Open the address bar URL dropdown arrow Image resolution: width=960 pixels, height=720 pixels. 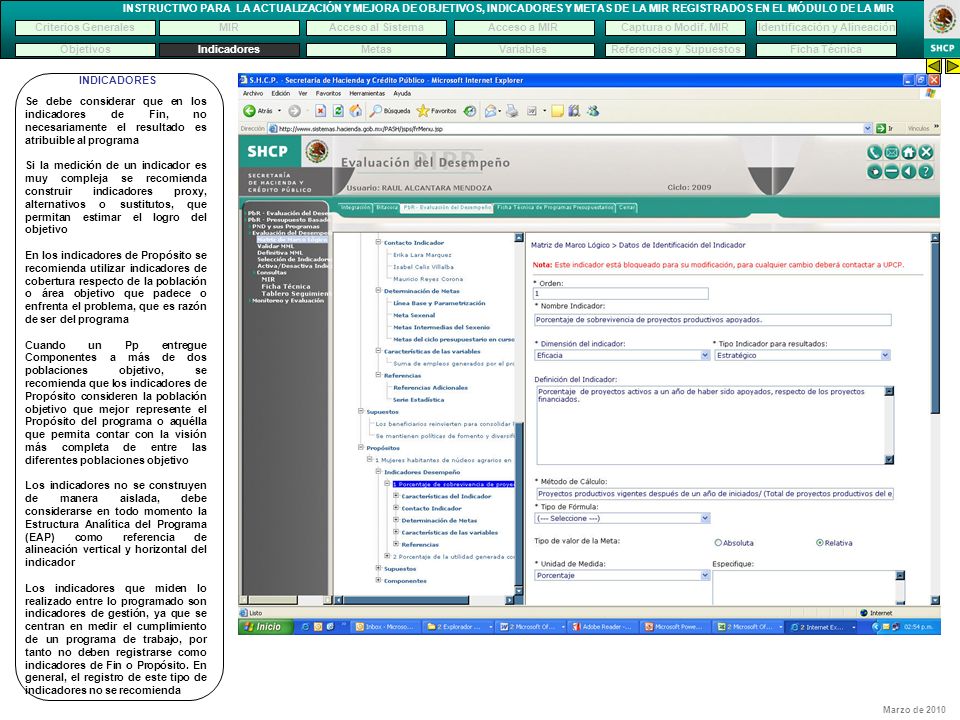coord(868,129)
